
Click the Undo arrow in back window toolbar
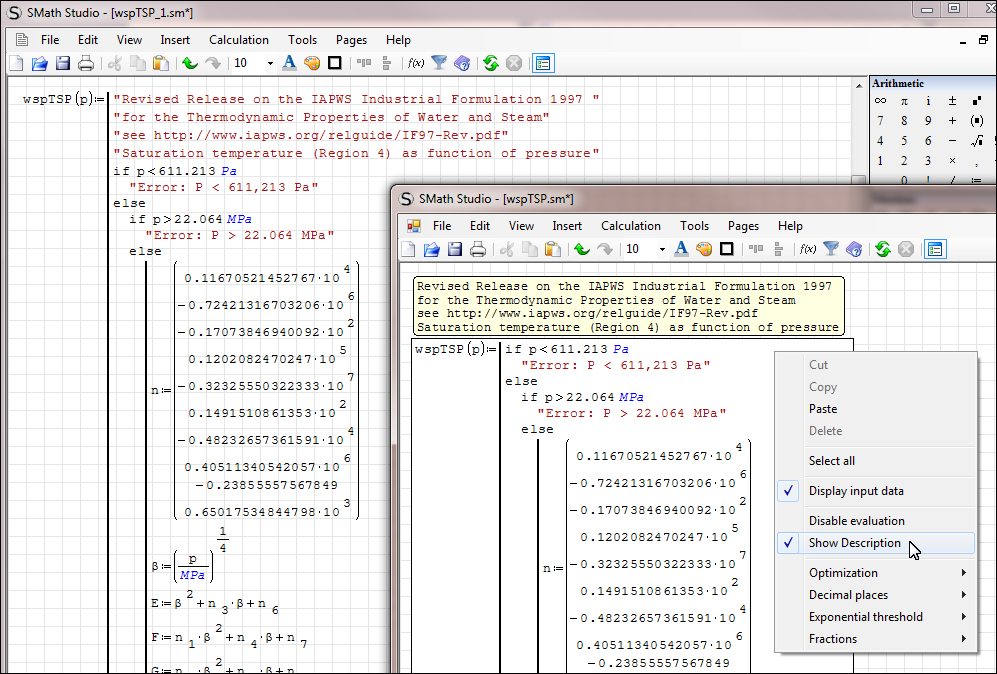(x=190, y=63)
